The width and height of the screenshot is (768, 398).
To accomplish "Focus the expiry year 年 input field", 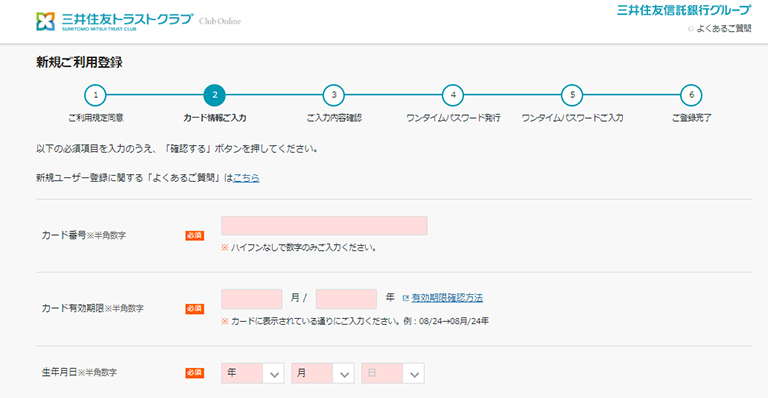I will coord(346,299).
